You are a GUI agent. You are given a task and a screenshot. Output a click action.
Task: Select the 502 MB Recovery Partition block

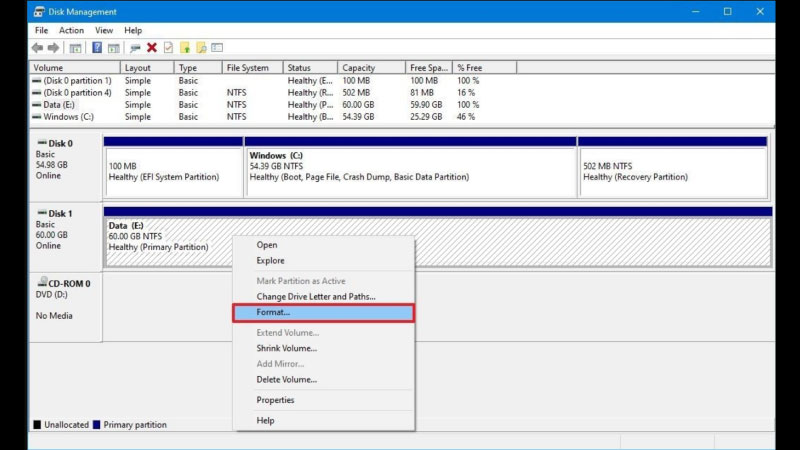point(672,170)
